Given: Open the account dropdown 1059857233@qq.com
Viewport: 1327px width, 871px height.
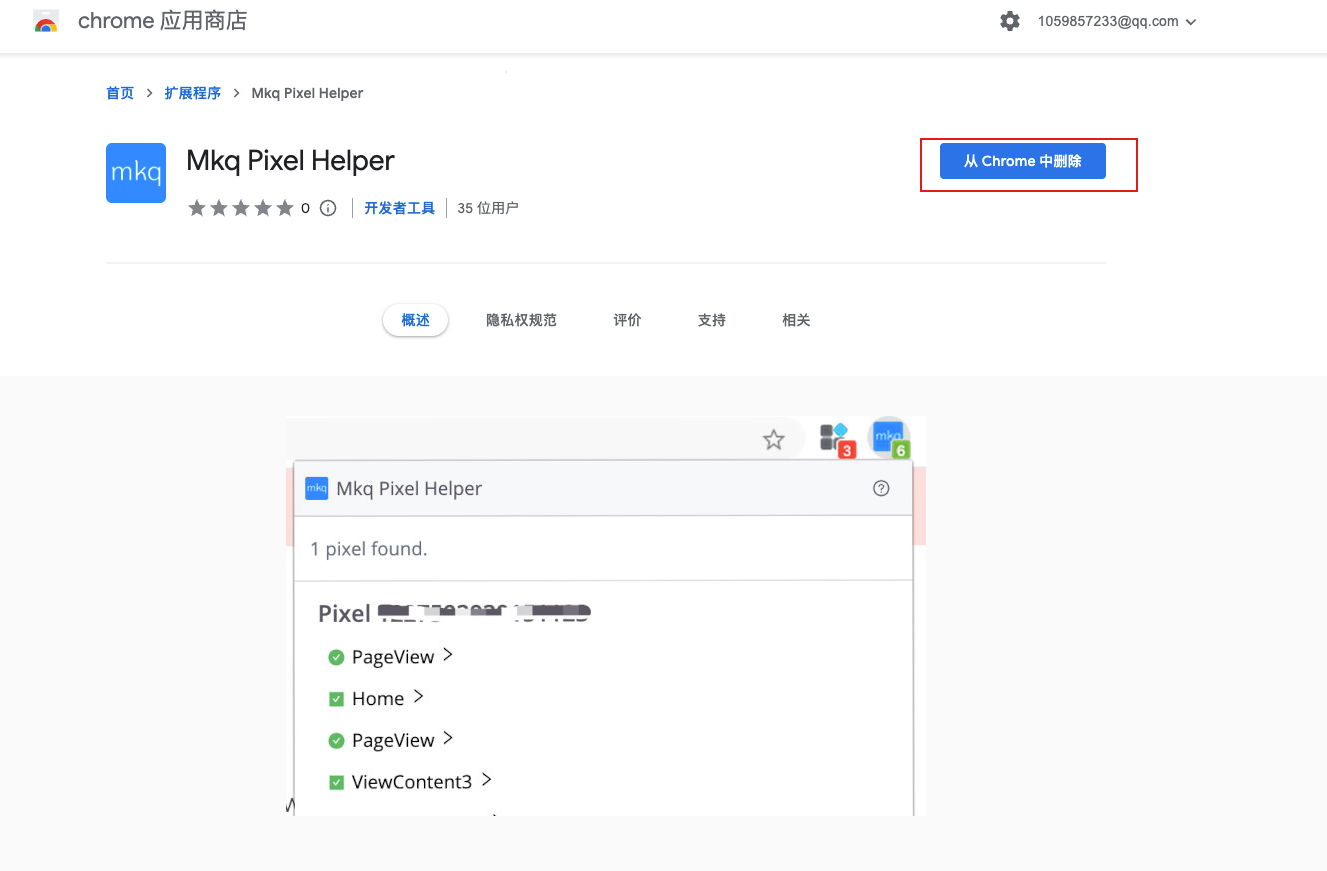Looking at the screenshot, I should pos(1117,21).
